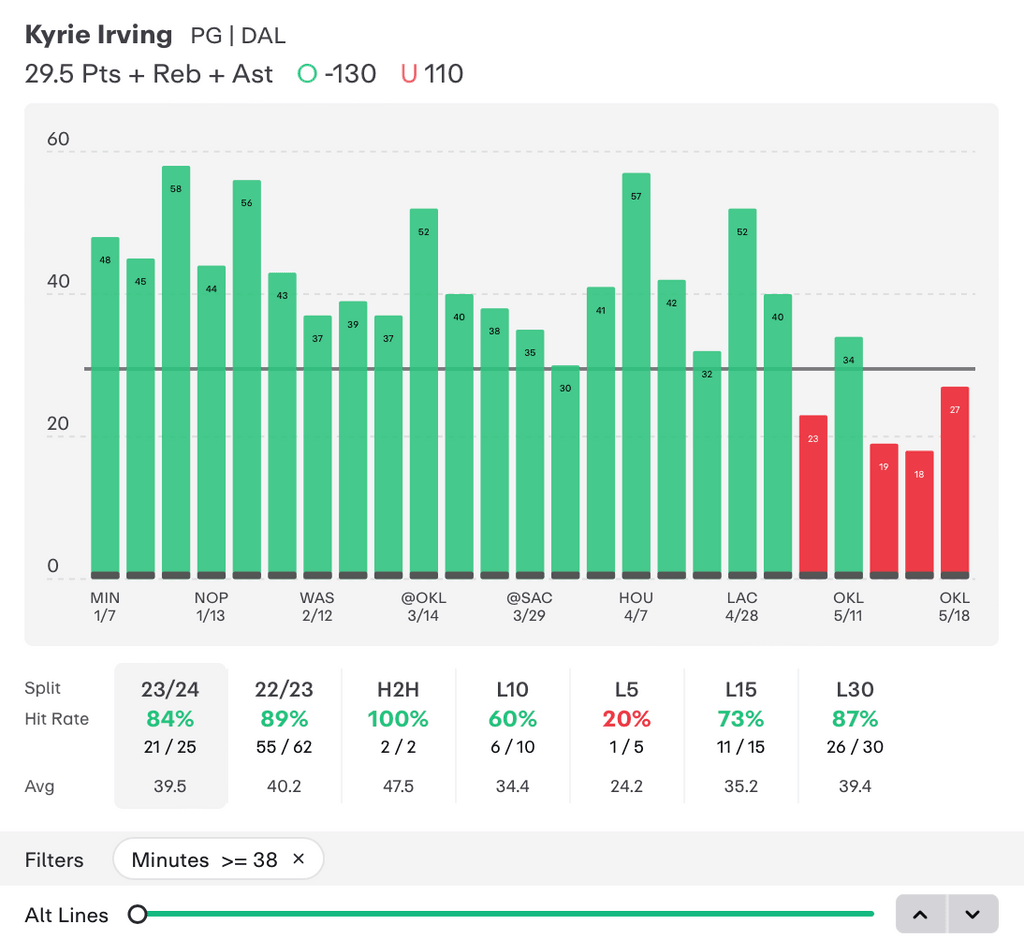Screen dimensions: 1024x942
Task: Click the bar labeled 58
Action: point(176,372)
